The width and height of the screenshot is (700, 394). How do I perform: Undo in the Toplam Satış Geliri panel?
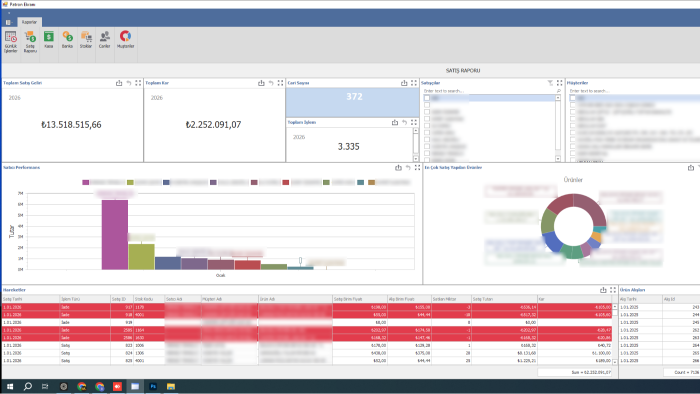pyautogui.click(x=129, y=83)
